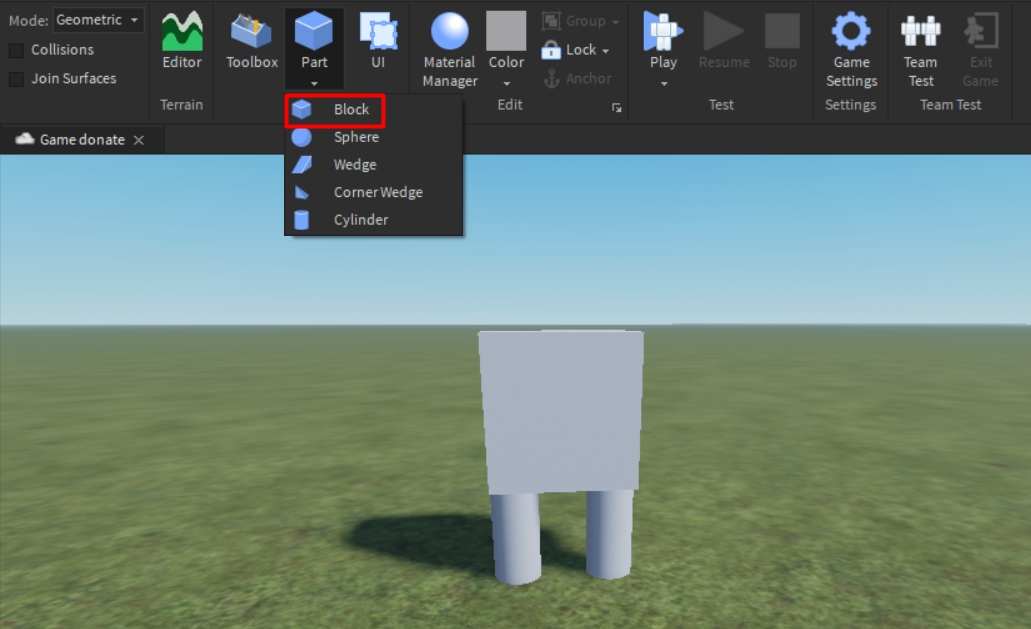This screenshot has width=1031, height=629.
Task: Open the Group dropdown arrow
Action: pyautogui.click(x=615, y=22)
